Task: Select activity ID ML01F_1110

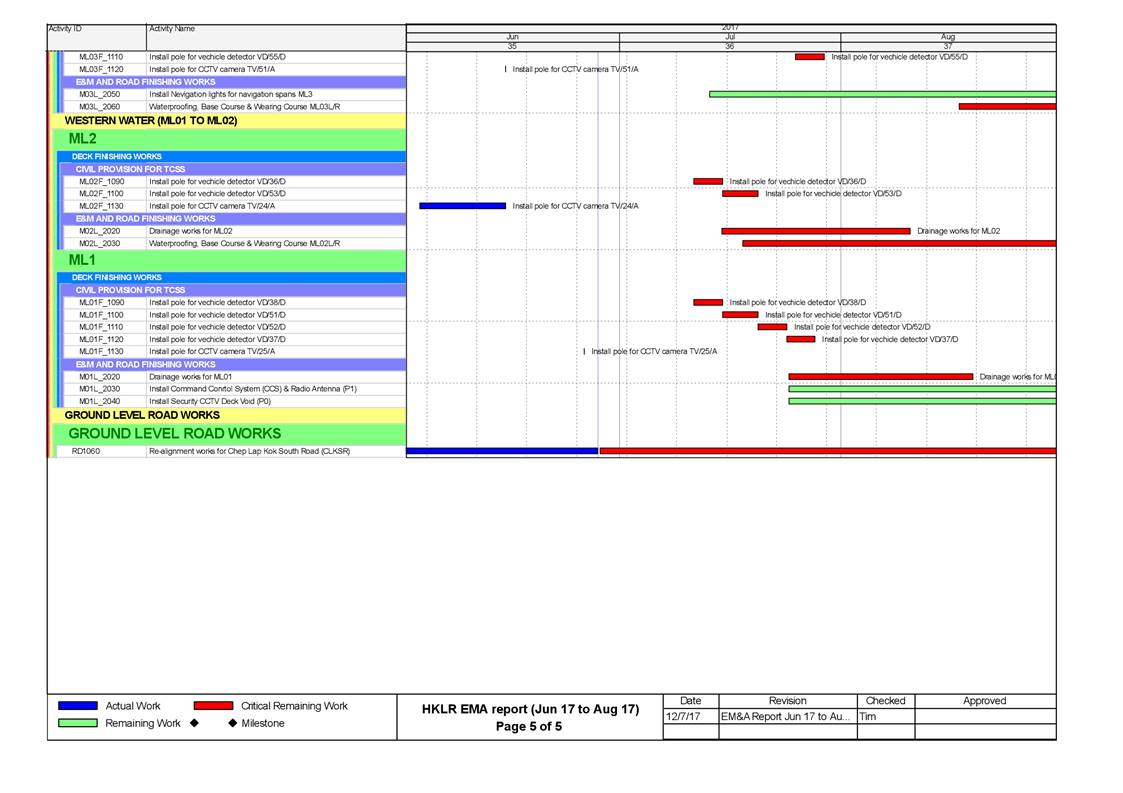Action: coord(101,327)
